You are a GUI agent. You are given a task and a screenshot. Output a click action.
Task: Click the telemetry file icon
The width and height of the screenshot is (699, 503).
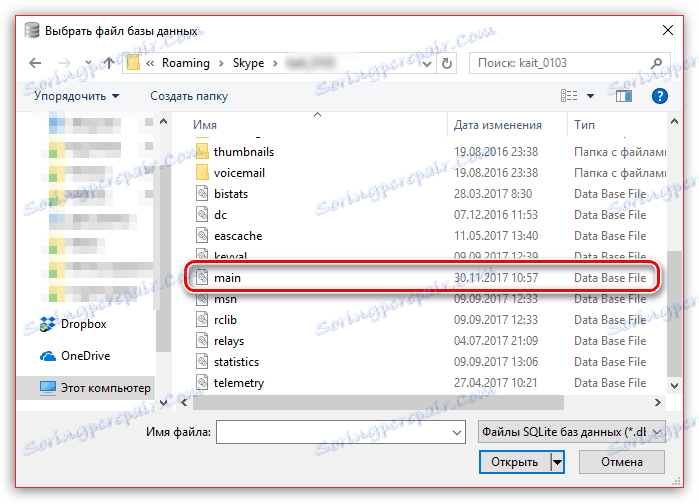pyautogui.click(x=202, y=382)
